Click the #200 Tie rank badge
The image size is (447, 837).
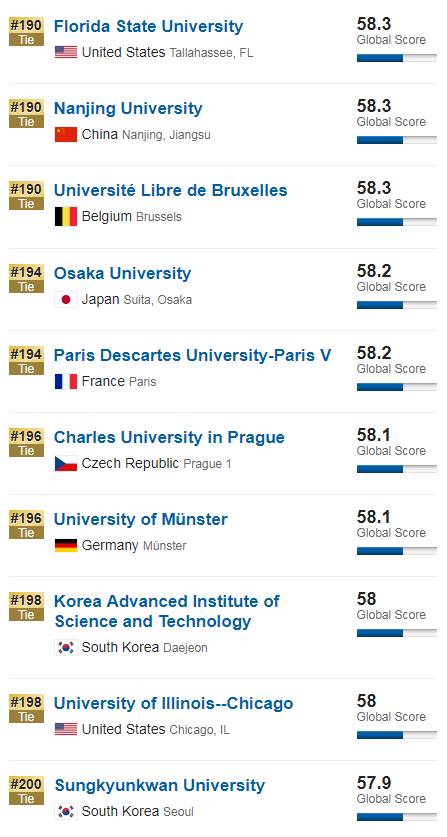[26, 791]
